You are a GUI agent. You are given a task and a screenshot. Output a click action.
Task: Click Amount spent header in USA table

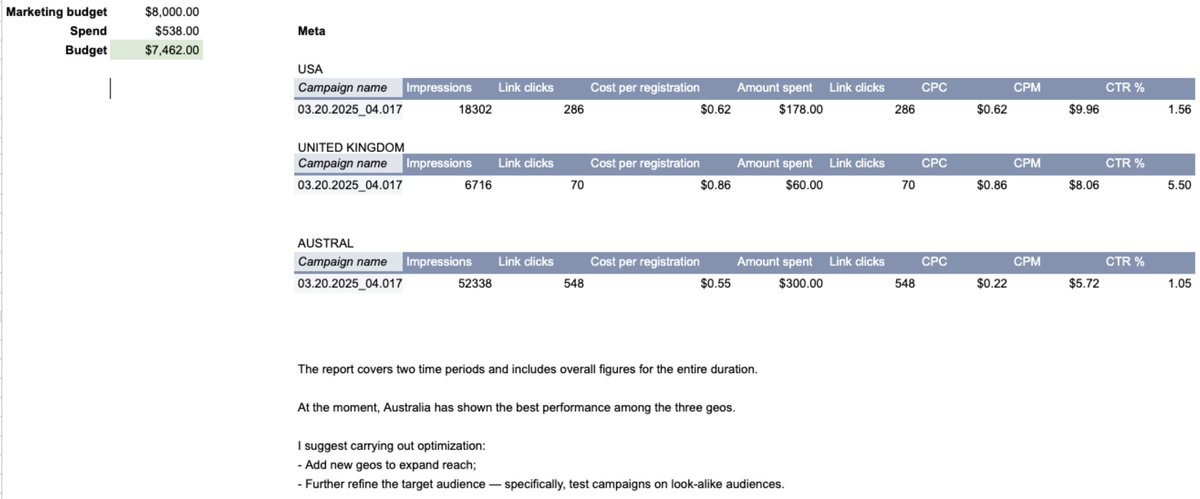pyautogui.click(x=775, y=88)
